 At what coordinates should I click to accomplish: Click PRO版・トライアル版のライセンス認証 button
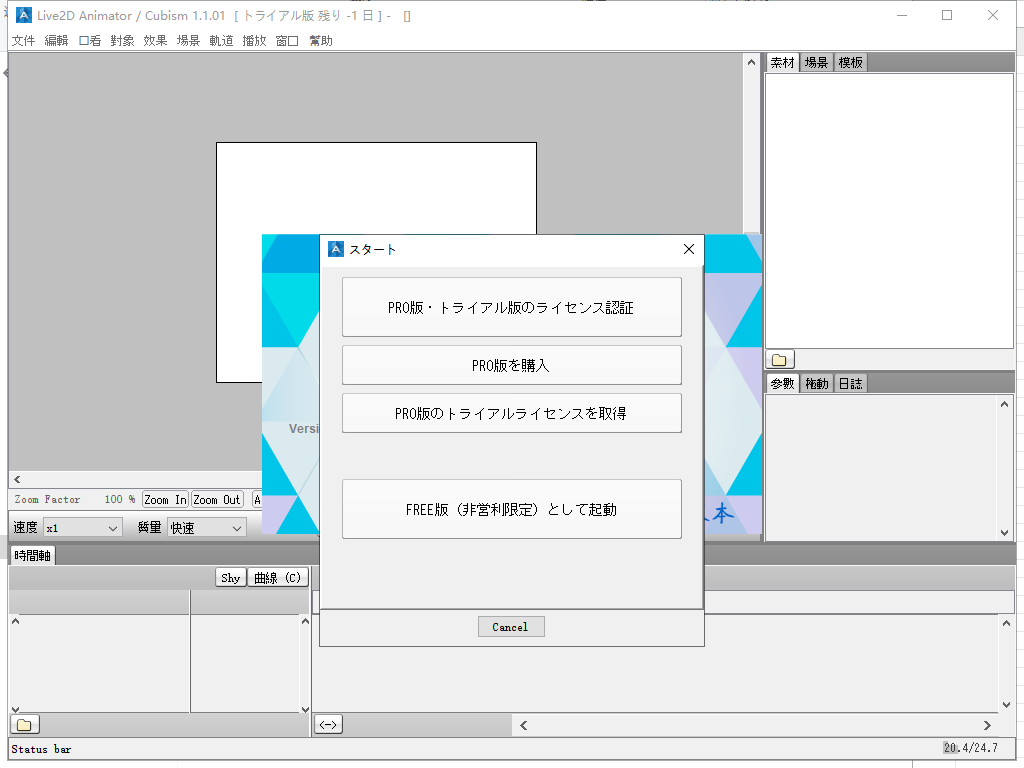coord(511,307)
